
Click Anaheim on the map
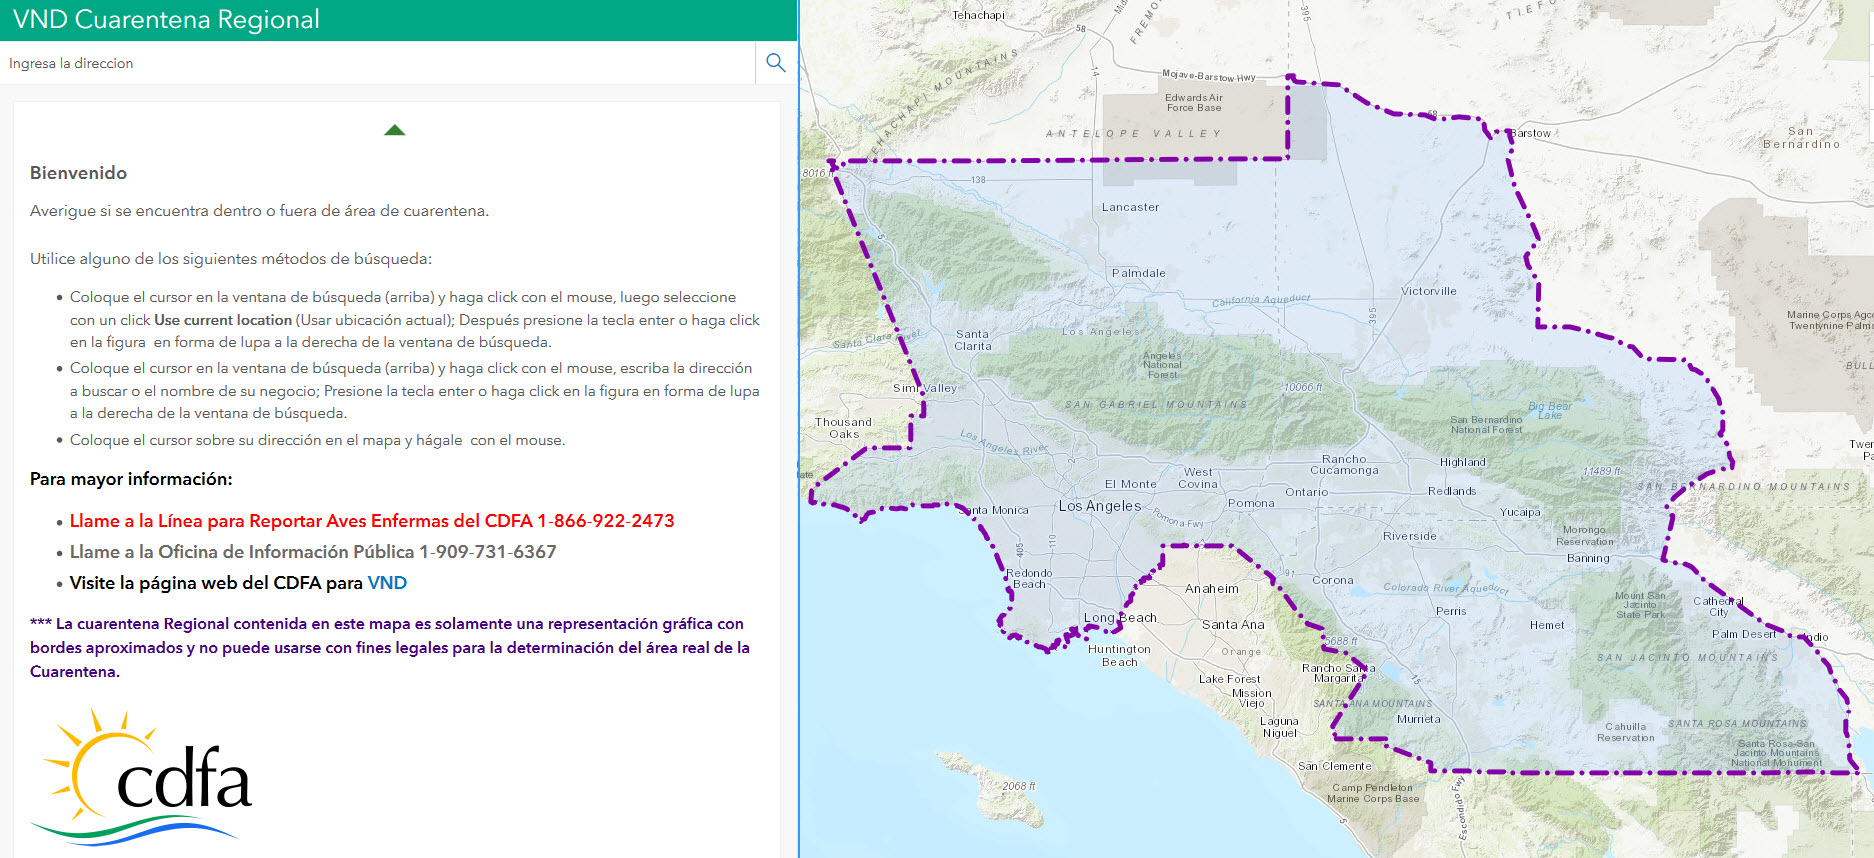[x=1211, y=589]
